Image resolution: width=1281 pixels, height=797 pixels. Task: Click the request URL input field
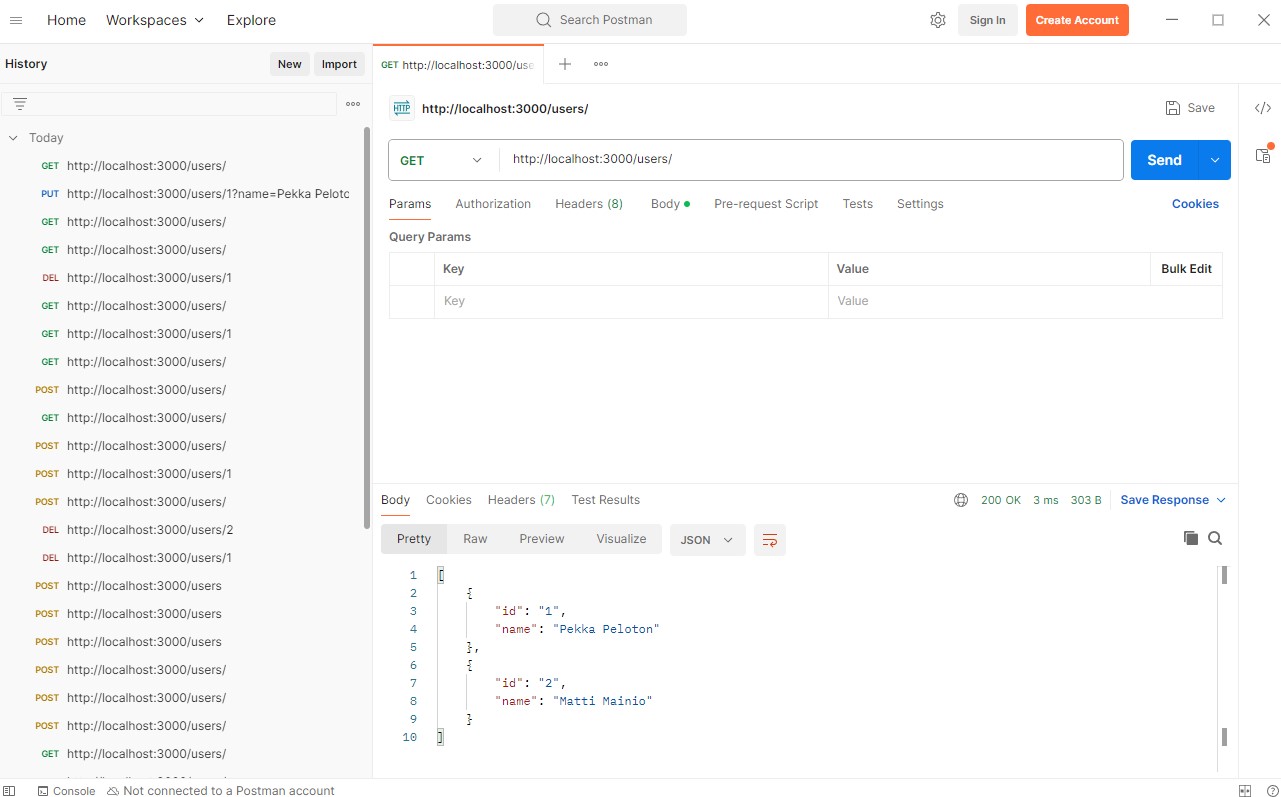pos(810,160)
